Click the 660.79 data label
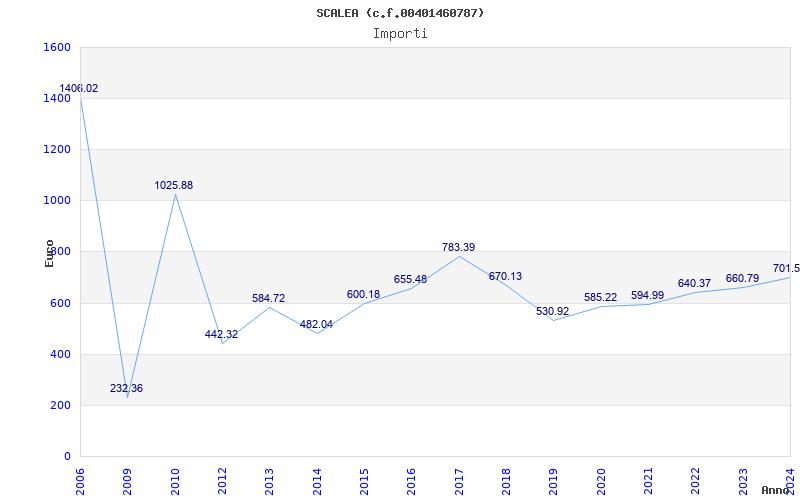800x500 pixels. click(x=742, y=278)
